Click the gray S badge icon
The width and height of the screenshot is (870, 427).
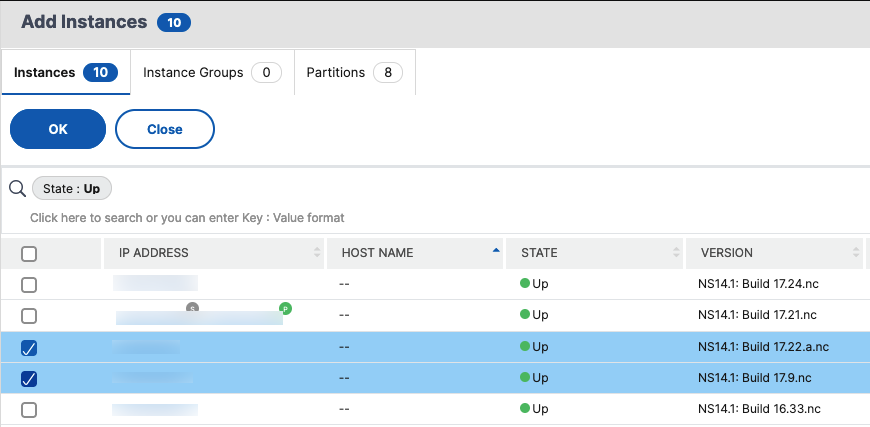click(192, 308)
